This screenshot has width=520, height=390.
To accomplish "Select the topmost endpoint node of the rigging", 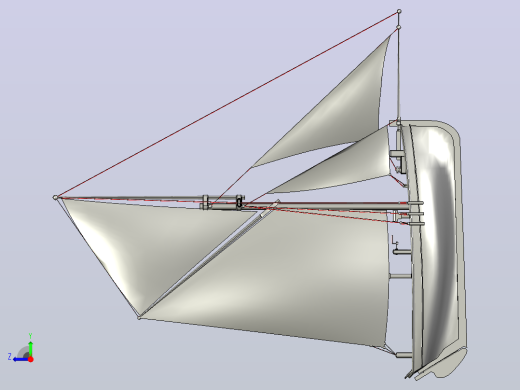I will 399,12.
